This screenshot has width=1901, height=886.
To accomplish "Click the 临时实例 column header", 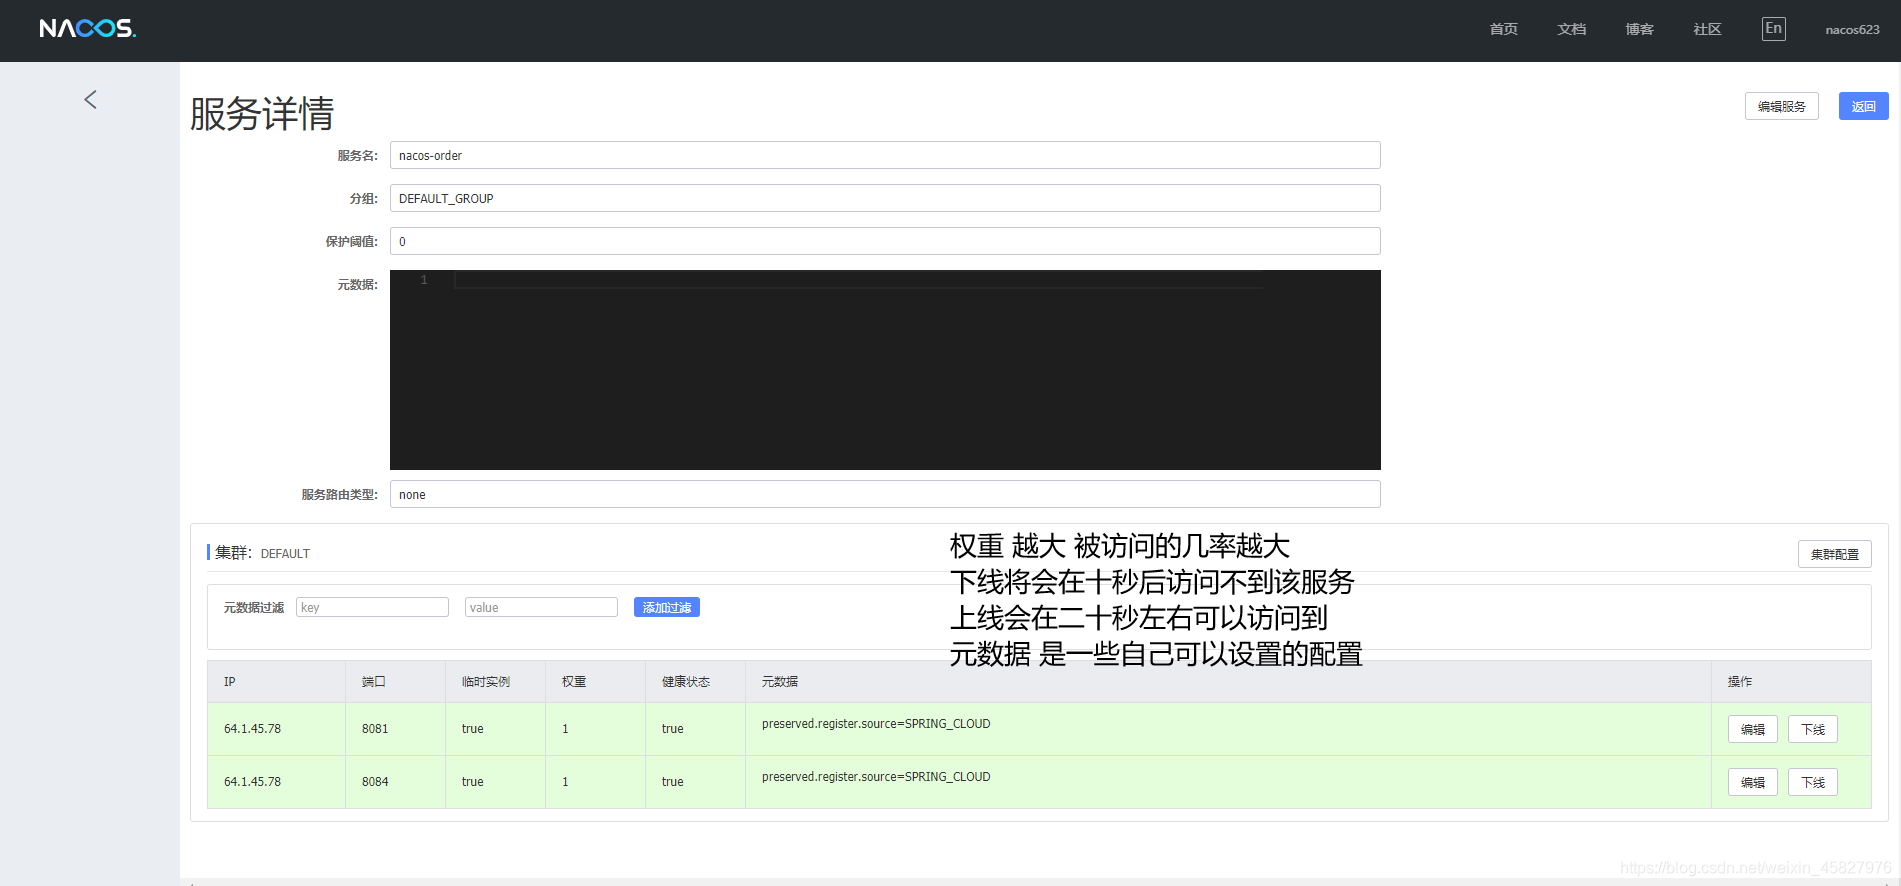I will click(x=496, y=681).
